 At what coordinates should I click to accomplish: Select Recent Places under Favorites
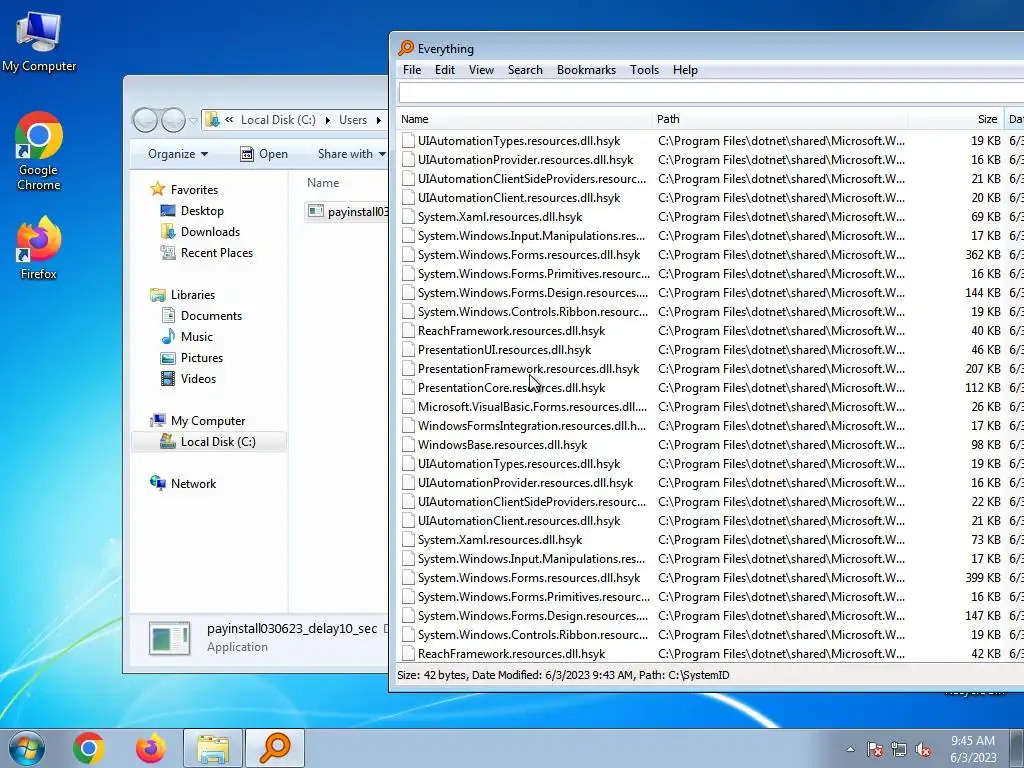206,253
